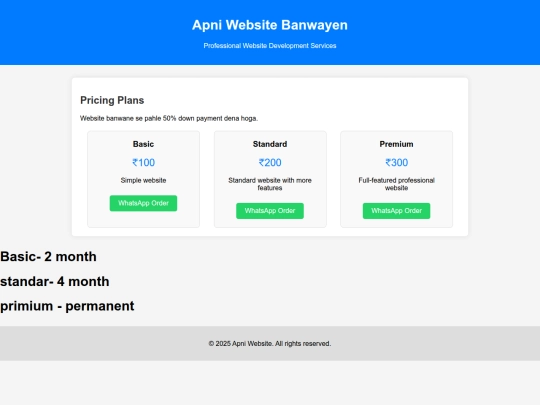
Task: Click the 2025 copyright footer text
Action: pos(270,344)
